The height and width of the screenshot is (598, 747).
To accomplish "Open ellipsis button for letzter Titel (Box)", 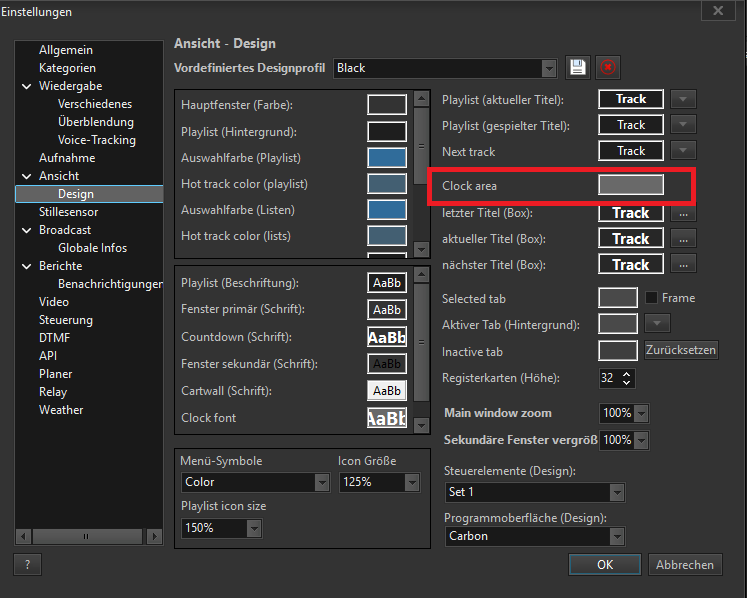I will coord(683,213).
